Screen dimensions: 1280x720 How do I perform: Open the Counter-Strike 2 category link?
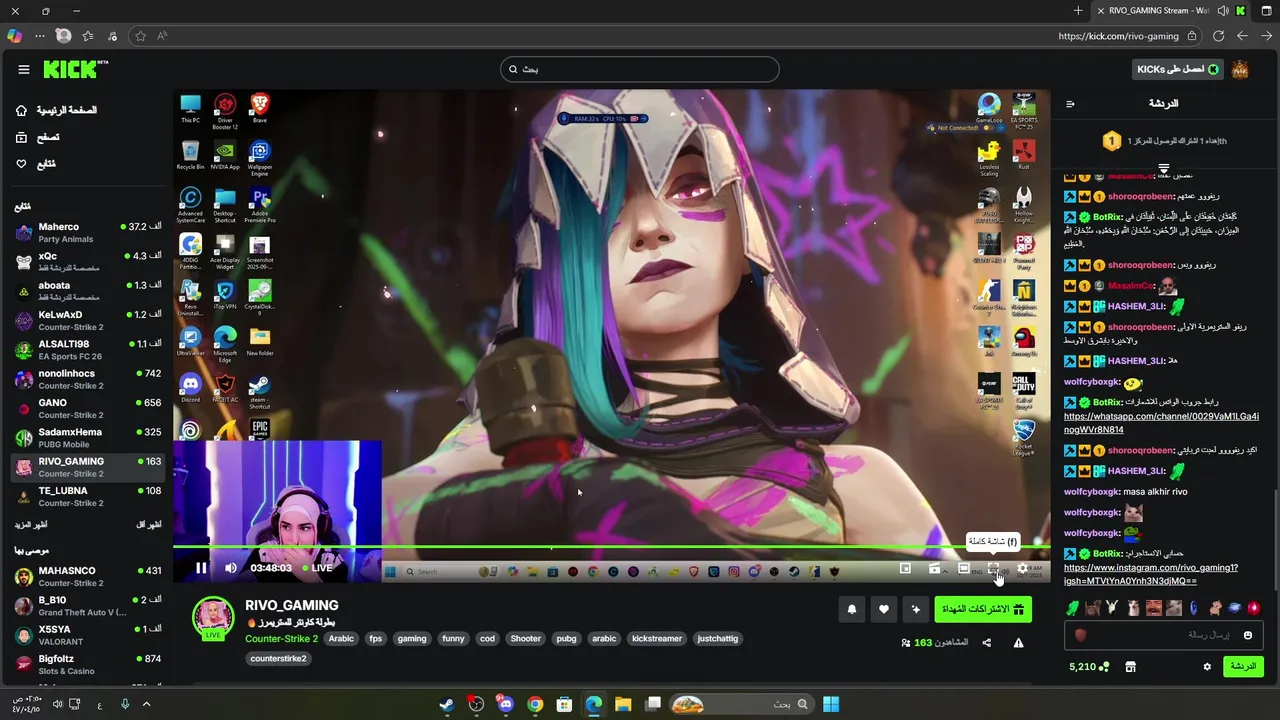[281, 639]
